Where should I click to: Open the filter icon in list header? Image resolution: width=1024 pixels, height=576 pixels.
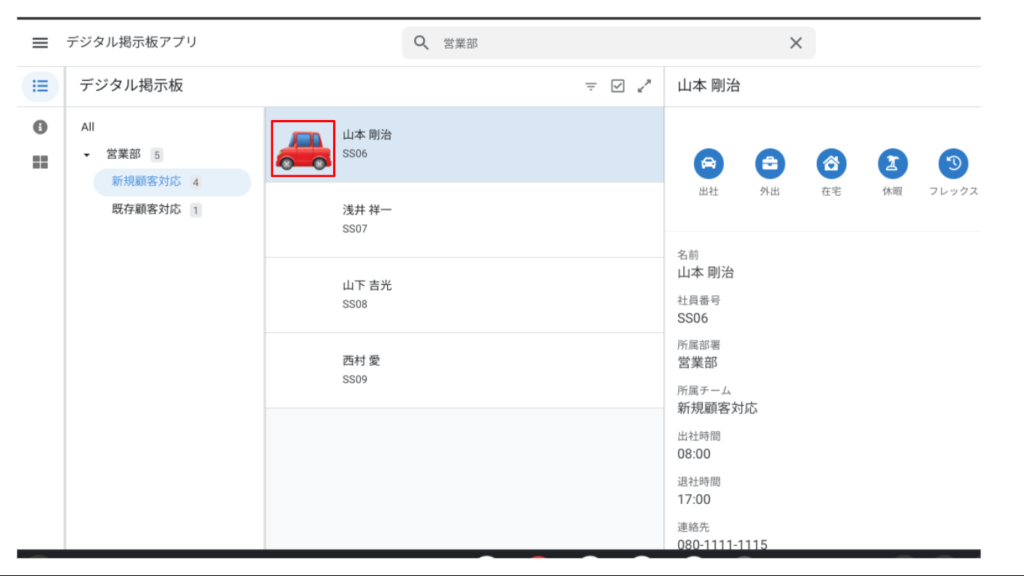click(591, 87)
